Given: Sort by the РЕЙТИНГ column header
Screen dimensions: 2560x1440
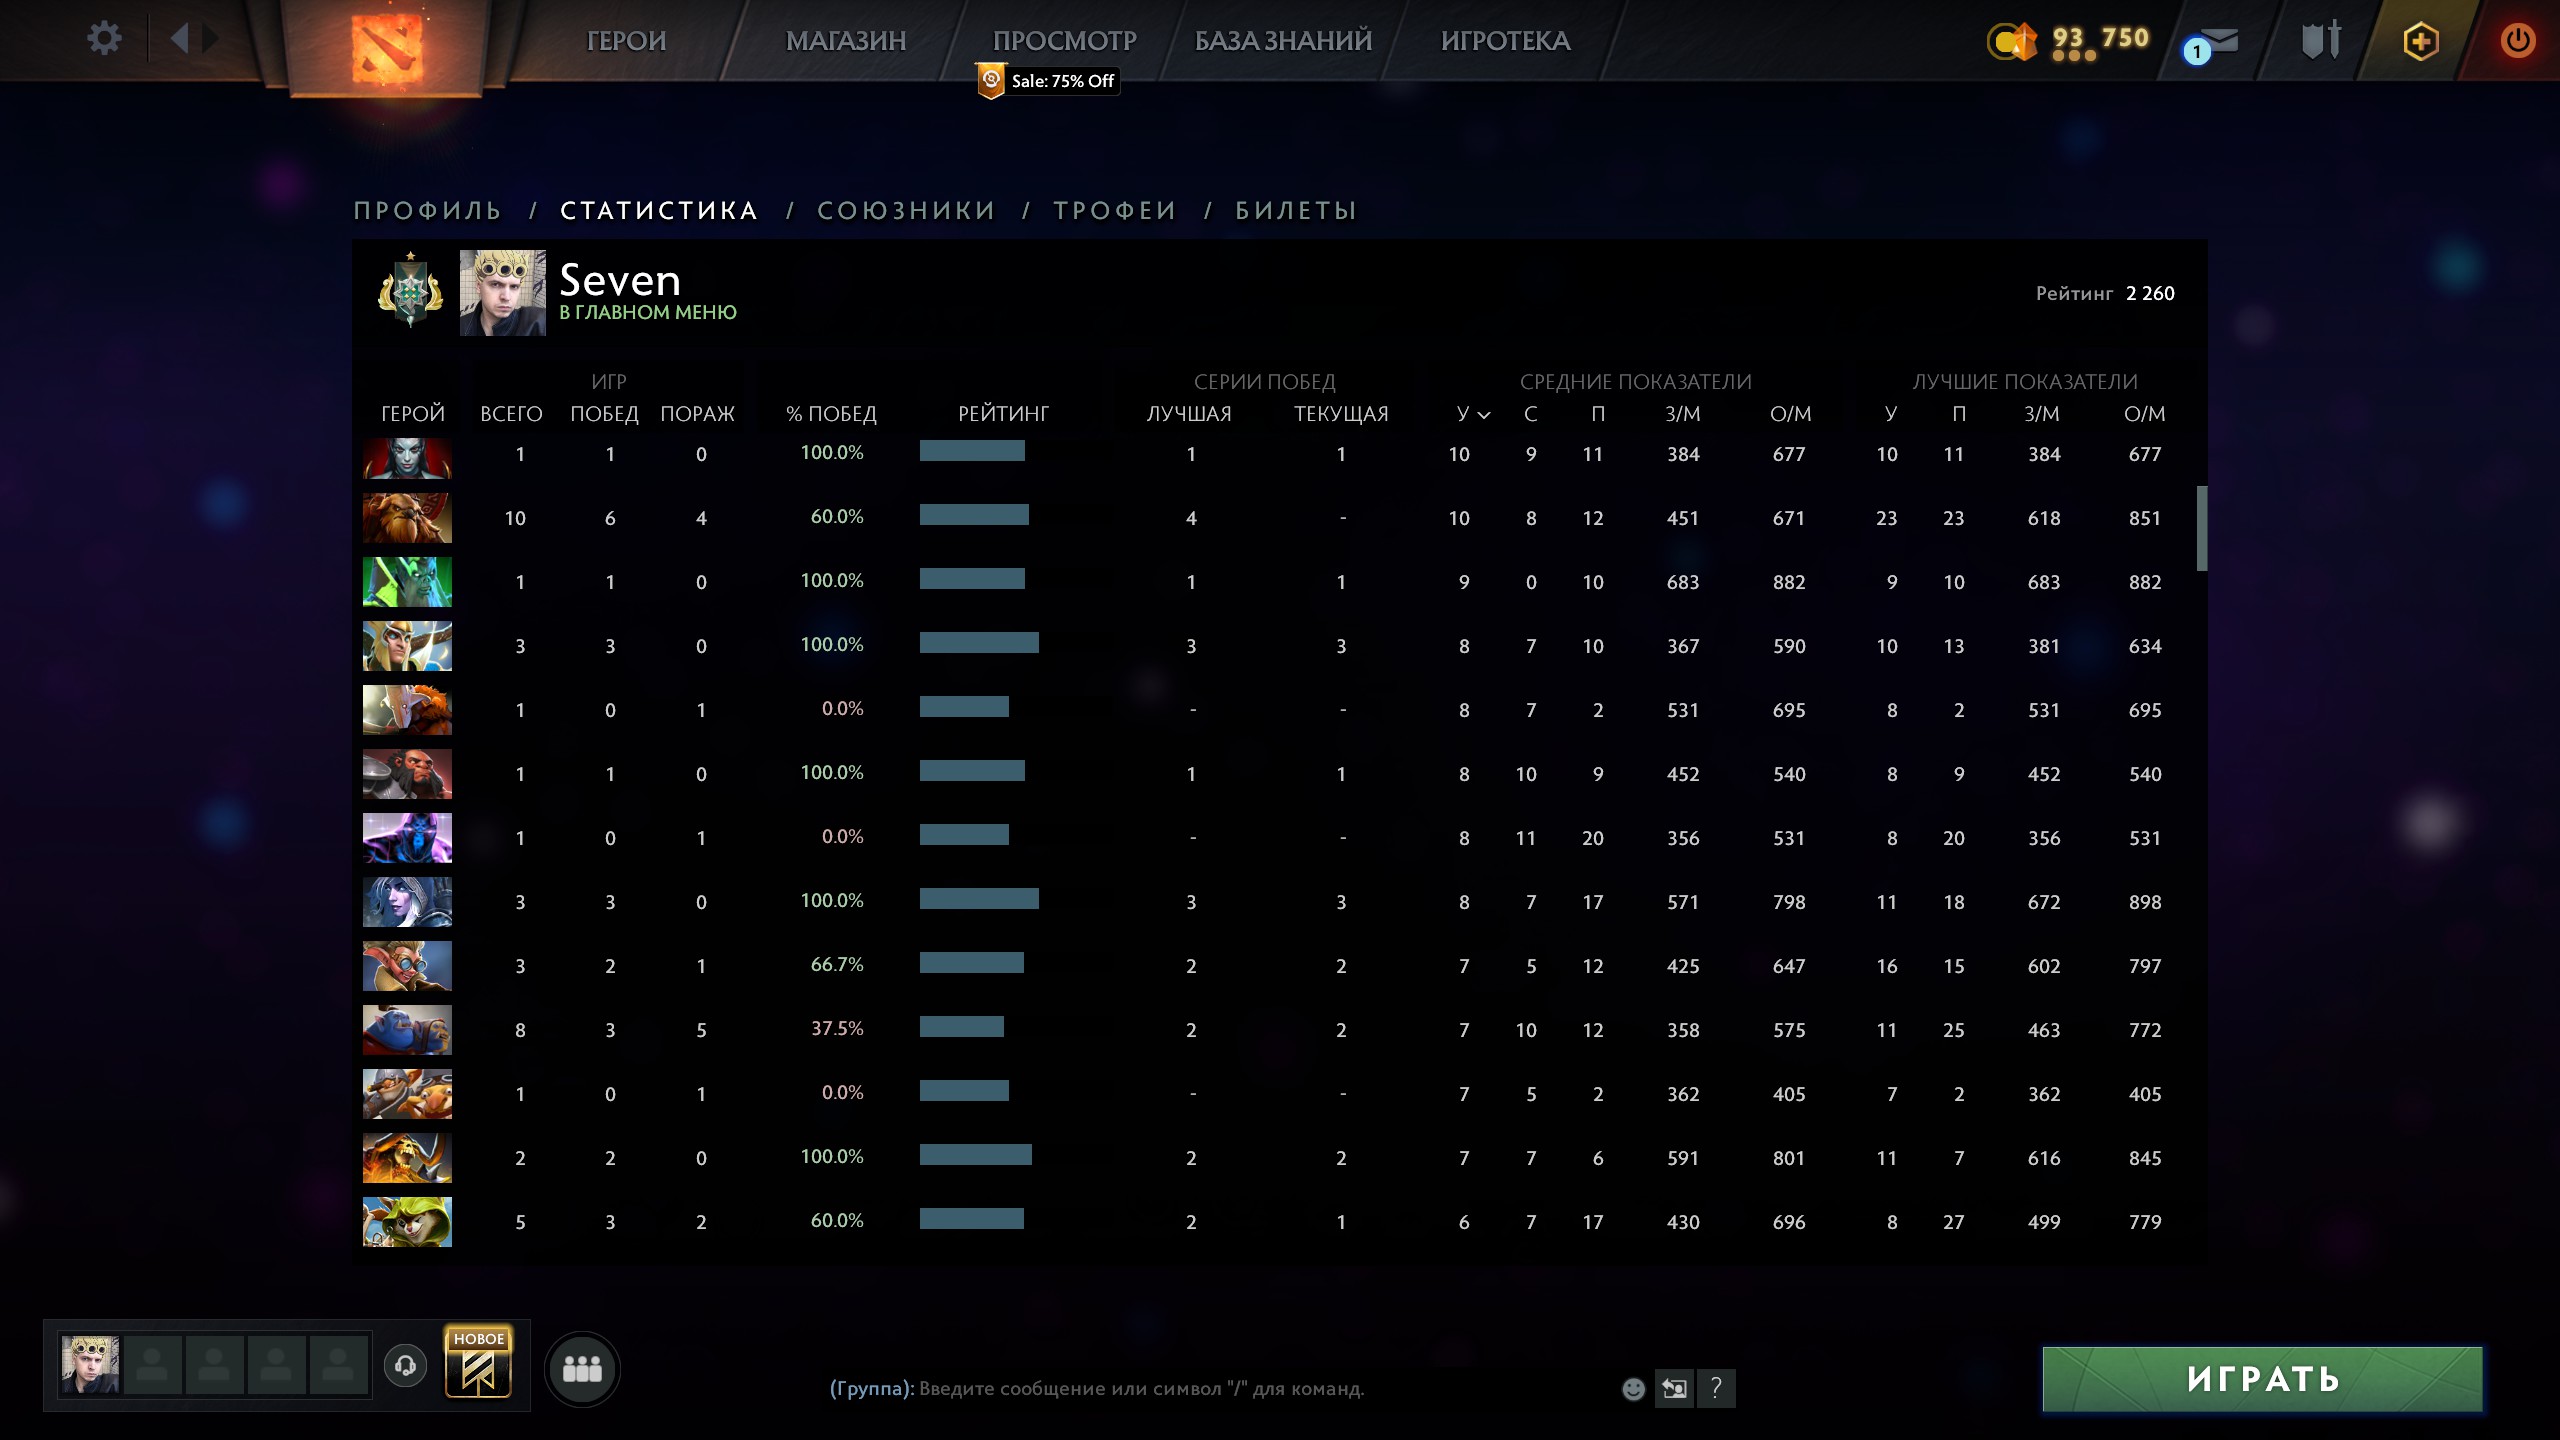Looking at the screenshot, I should 1003,414.
